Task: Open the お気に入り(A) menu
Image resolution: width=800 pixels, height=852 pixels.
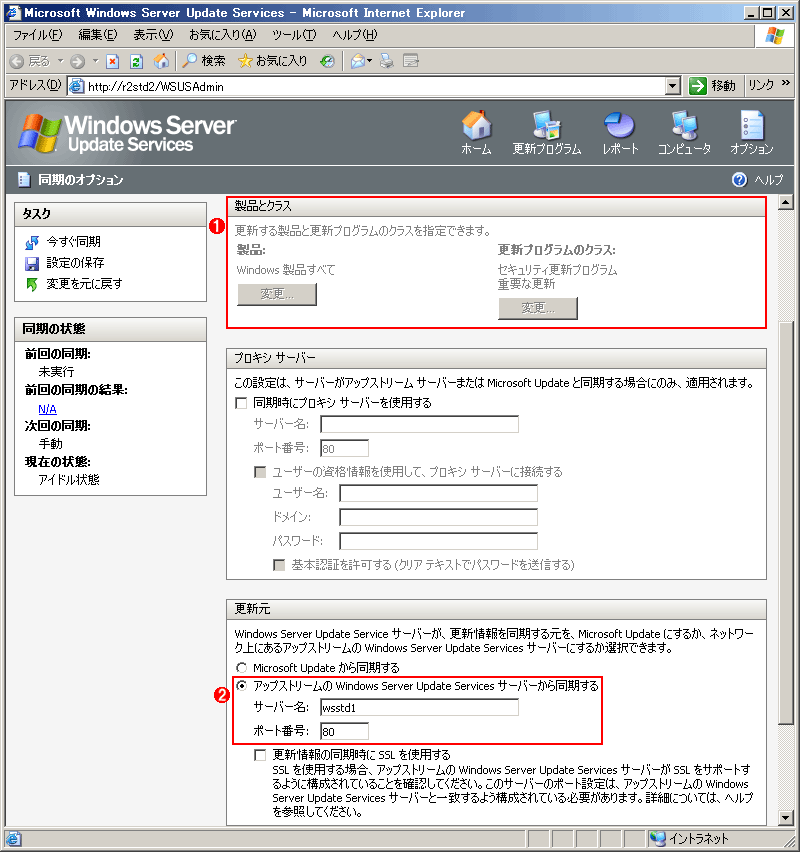Action: tap(223, 35)
